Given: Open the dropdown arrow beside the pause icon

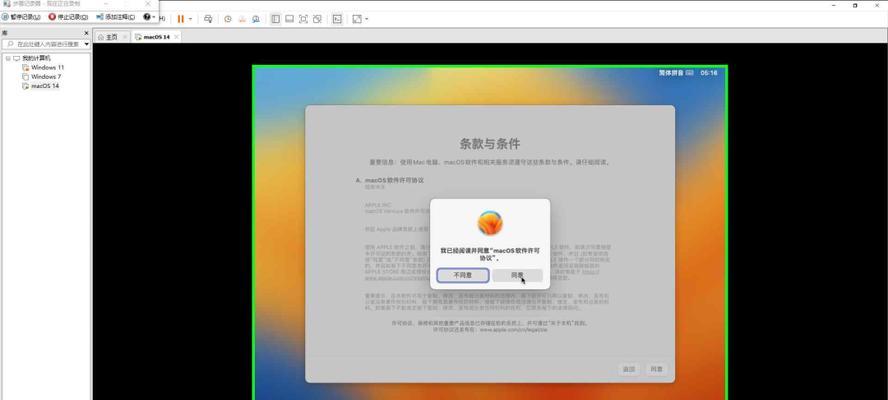Looking at the screenshot, I should pyautogui.click(x=190, y=19).
